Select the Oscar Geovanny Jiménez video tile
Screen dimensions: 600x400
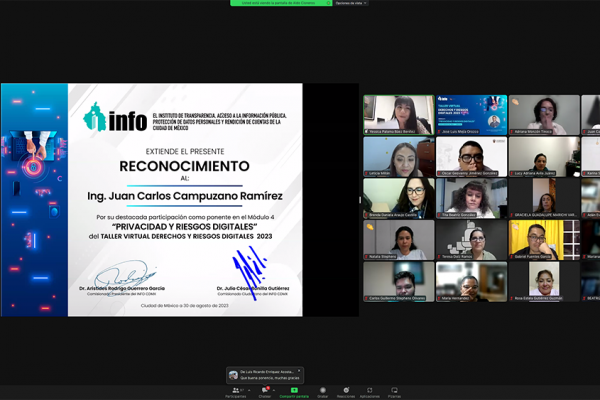tap(471, 157)
